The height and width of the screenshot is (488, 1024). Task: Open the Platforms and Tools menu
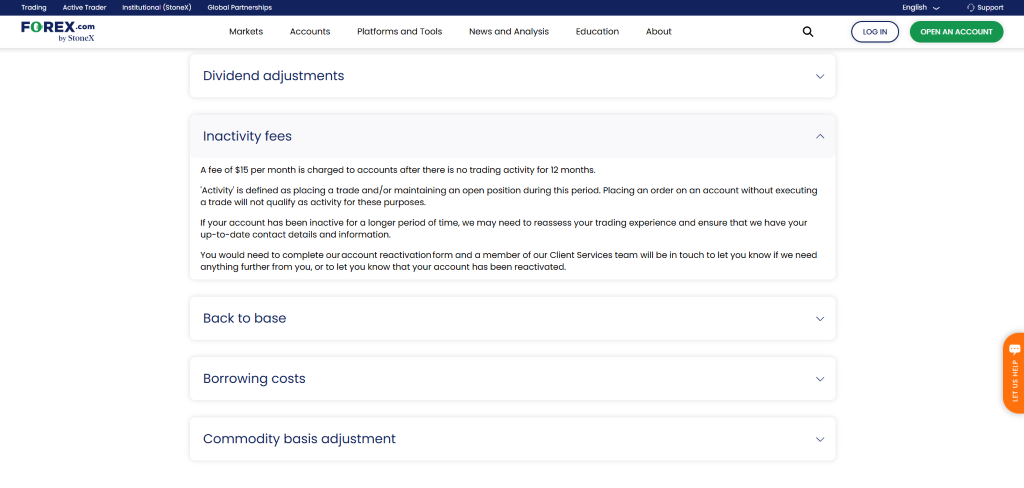tap(399, 32)
